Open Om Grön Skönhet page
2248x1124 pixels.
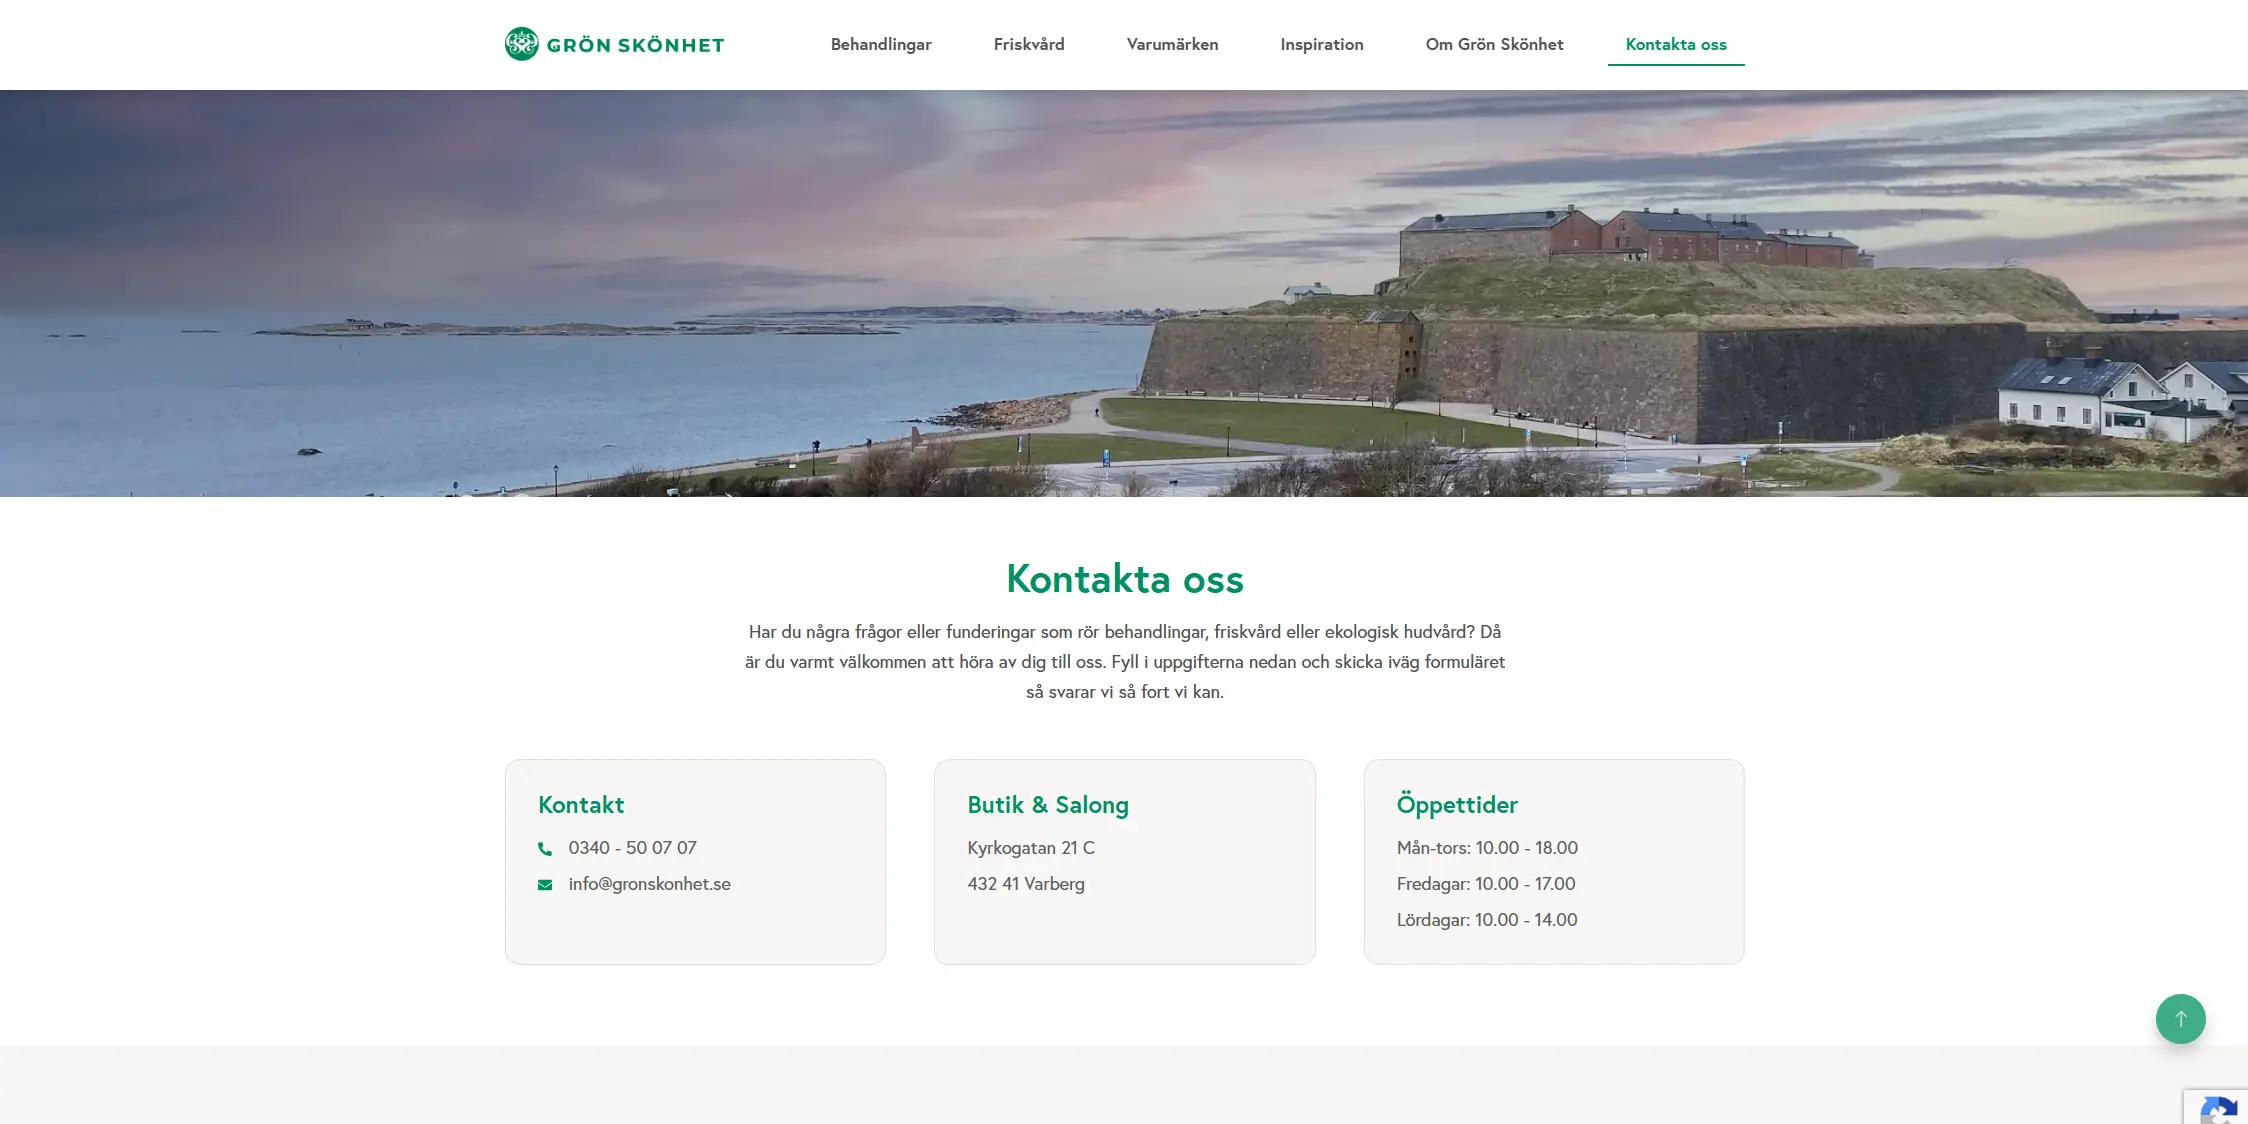click(x=1494, y=44)
